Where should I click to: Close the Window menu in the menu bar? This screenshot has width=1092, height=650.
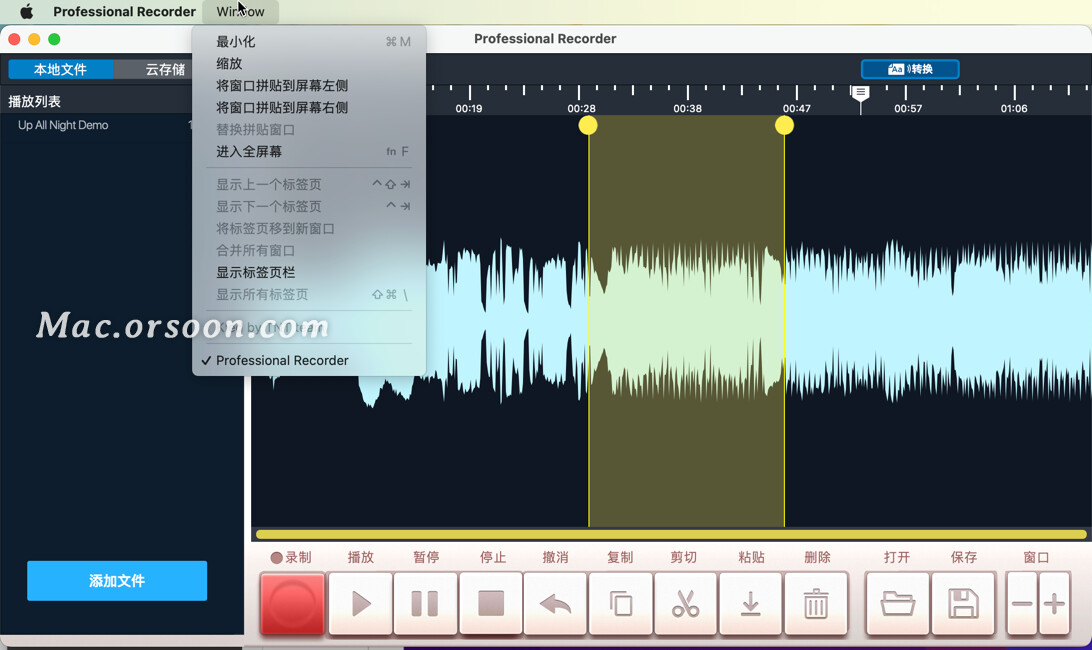[240, 11]
